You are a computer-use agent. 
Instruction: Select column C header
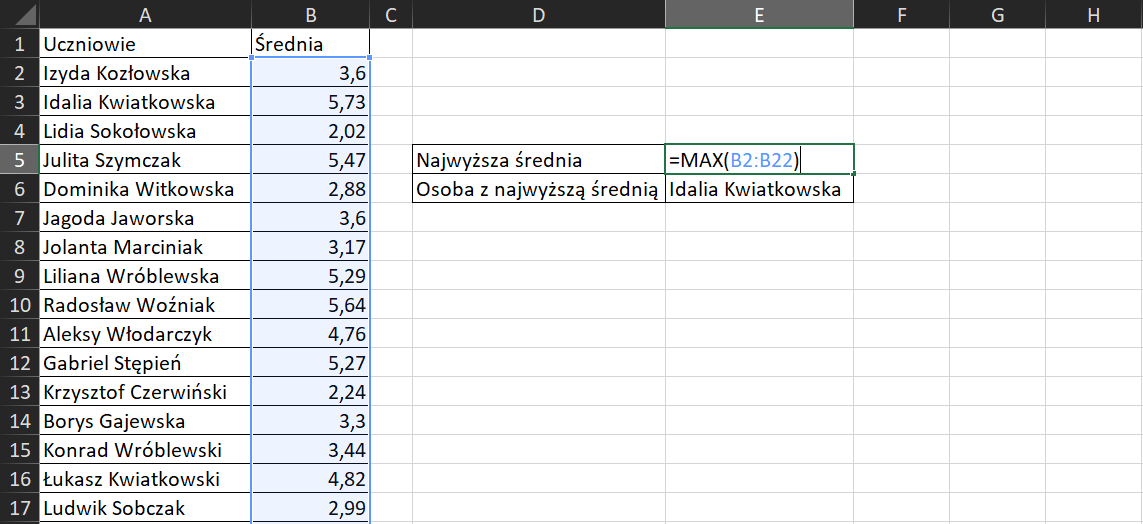(391, 15)
